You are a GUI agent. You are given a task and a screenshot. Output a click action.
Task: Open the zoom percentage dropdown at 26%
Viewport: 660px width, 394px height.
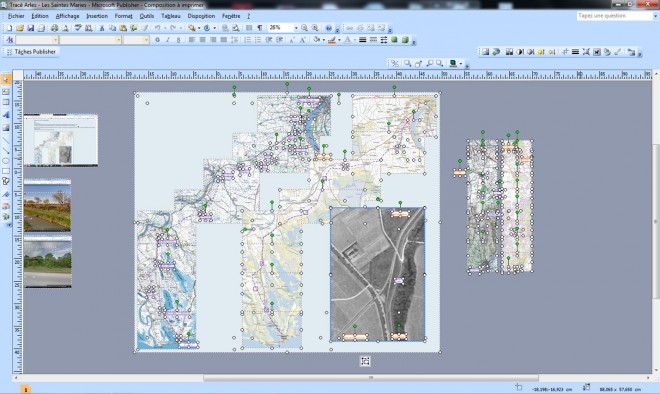pos(295,28)
